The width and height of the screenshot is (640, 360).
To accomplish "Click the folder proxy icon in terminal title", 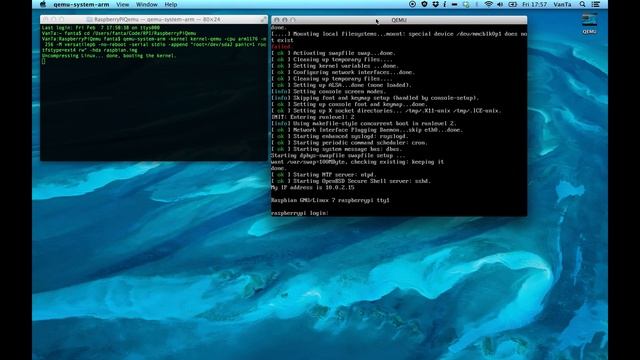I will (x=89, y=19).
